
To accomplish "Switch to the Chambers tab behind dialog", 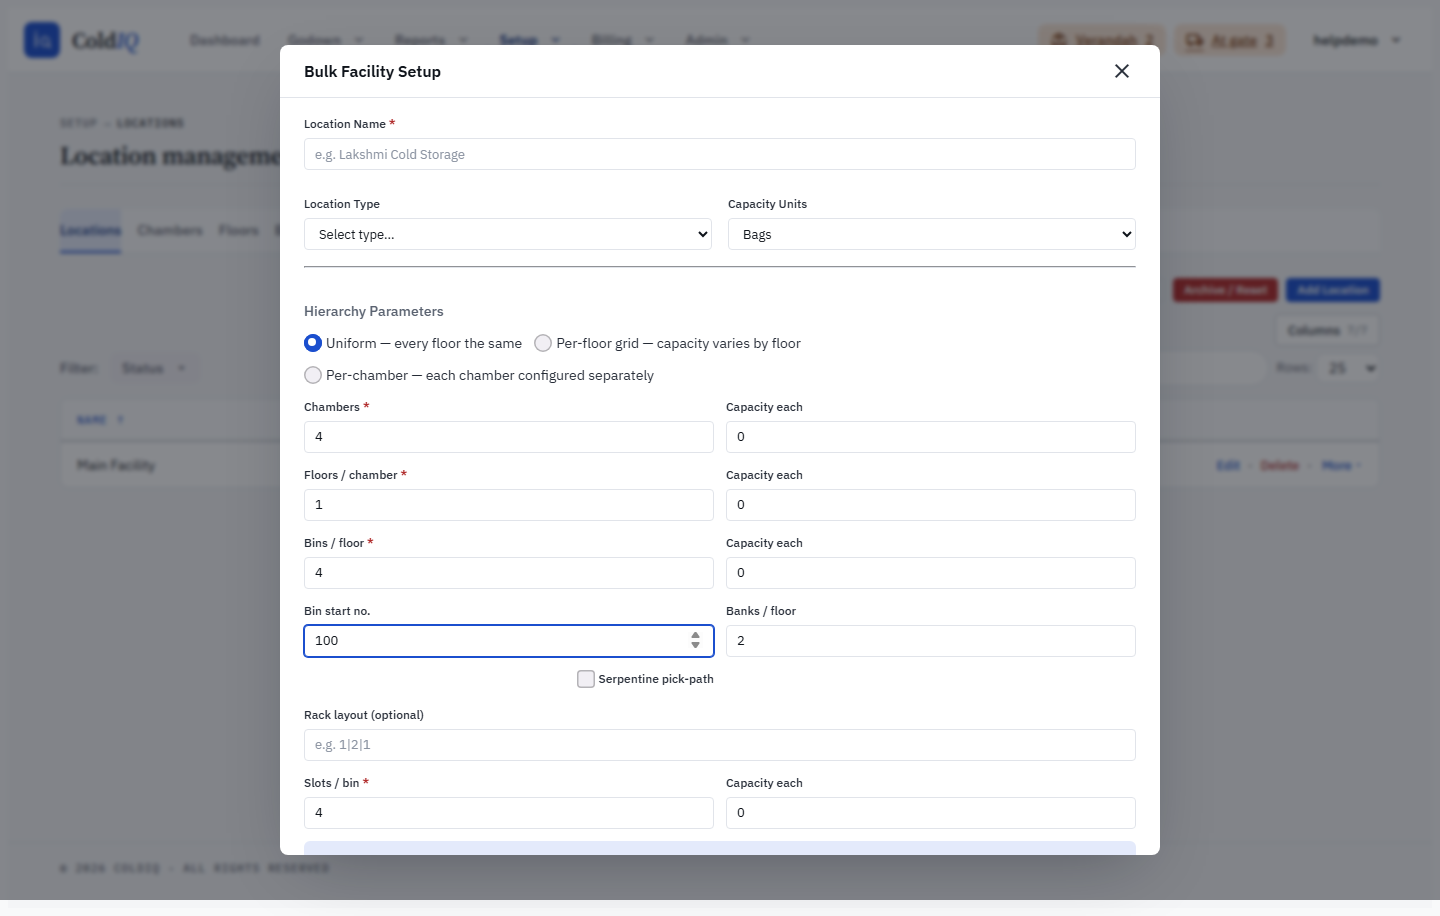I will point(170,231).
